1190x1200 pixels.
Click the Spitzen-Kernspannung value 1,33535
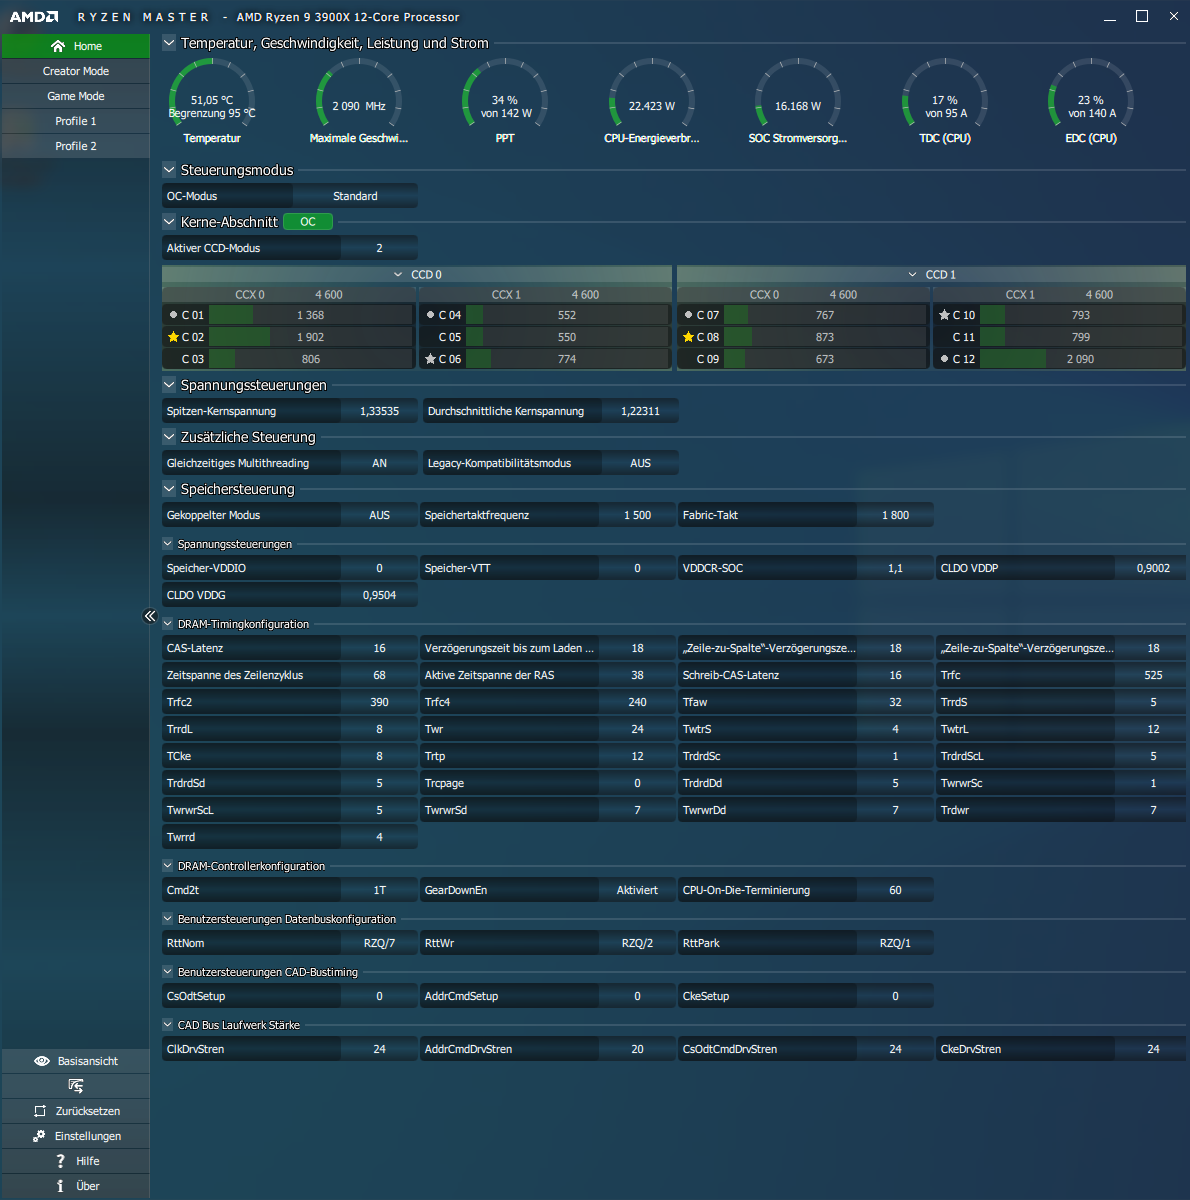coord(379,411)
